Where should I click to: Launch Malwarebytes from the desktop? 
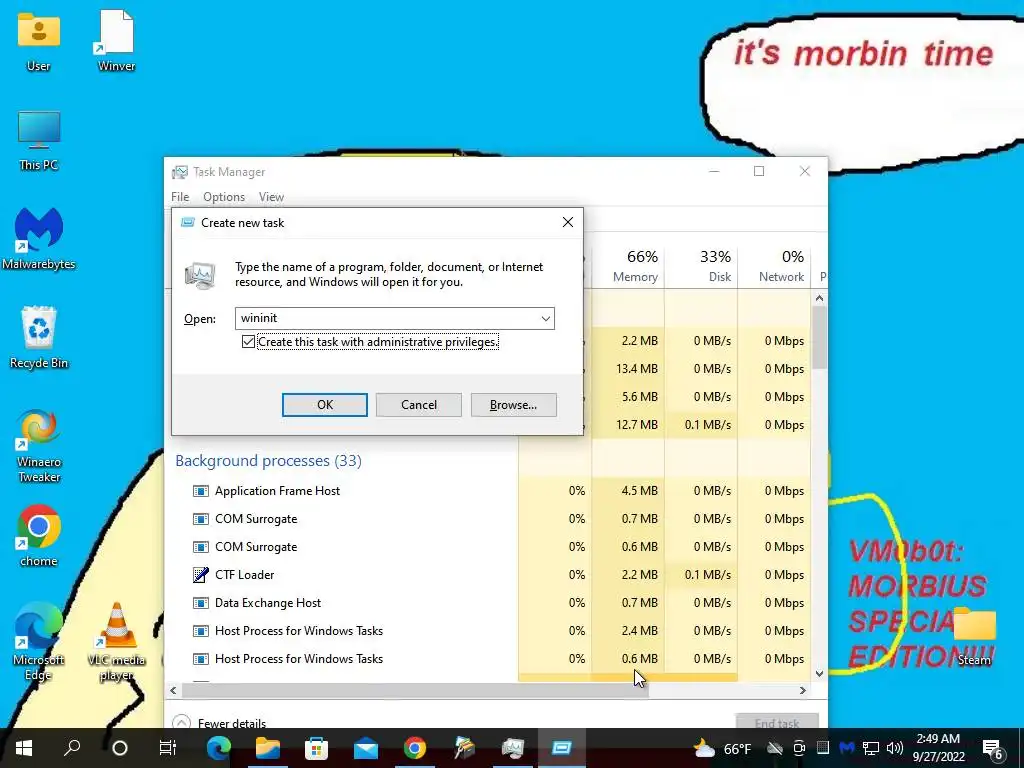tap(39, 238)
